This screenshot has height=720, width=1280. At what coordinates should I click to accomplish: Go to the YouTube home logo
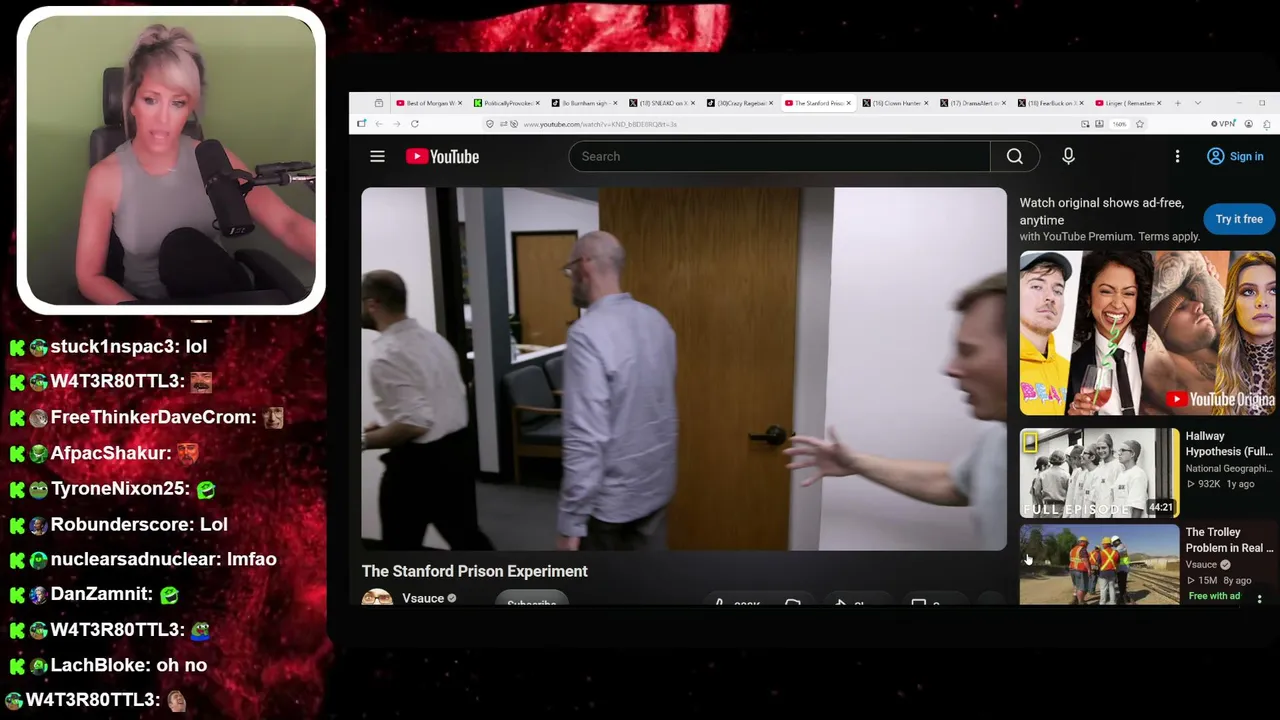442,156
